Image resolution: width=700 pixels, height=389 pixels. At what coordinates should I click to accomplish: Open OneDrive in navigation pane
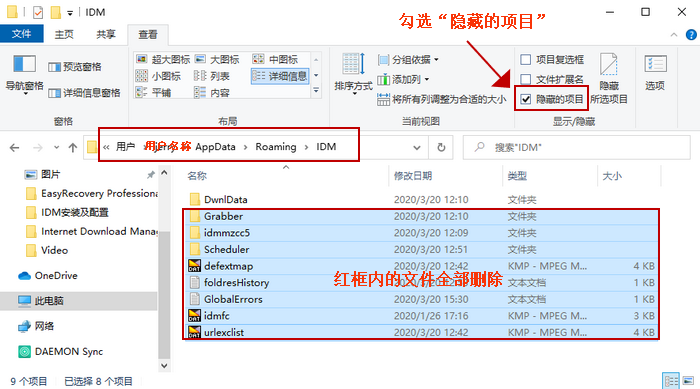[x=48, y=276]
